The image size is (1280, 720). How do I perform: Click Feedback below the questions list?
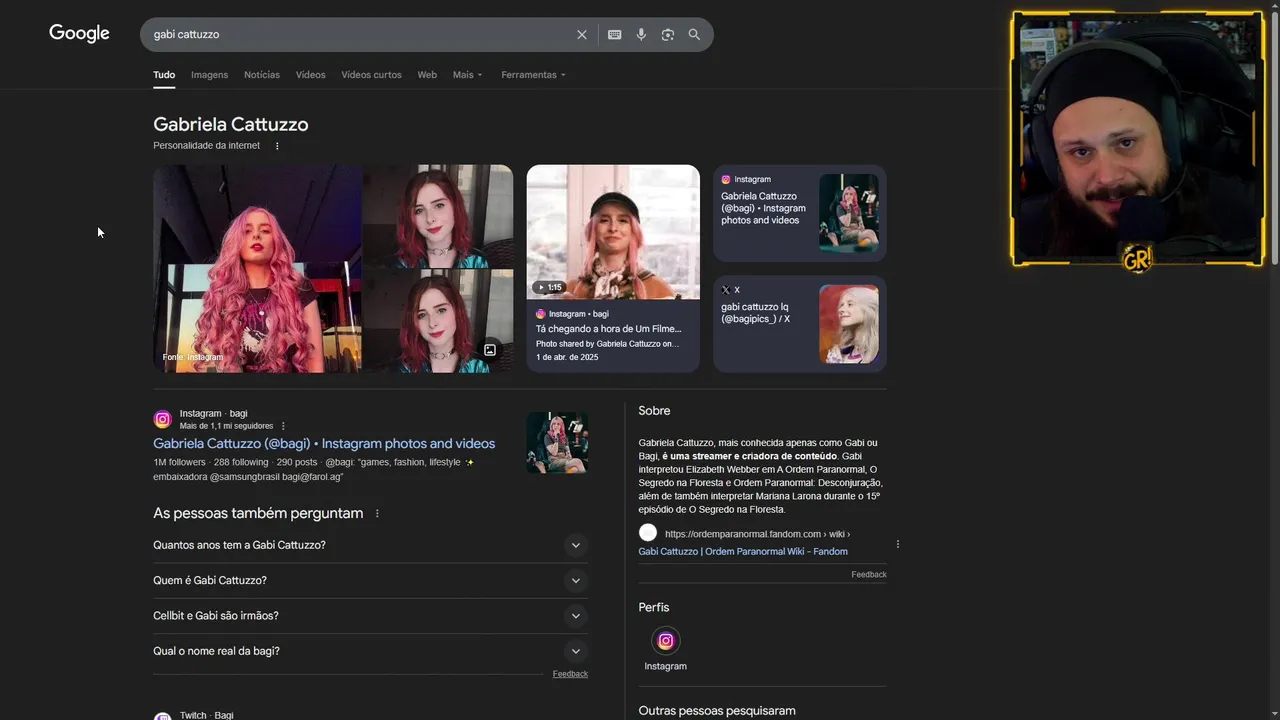570,674
